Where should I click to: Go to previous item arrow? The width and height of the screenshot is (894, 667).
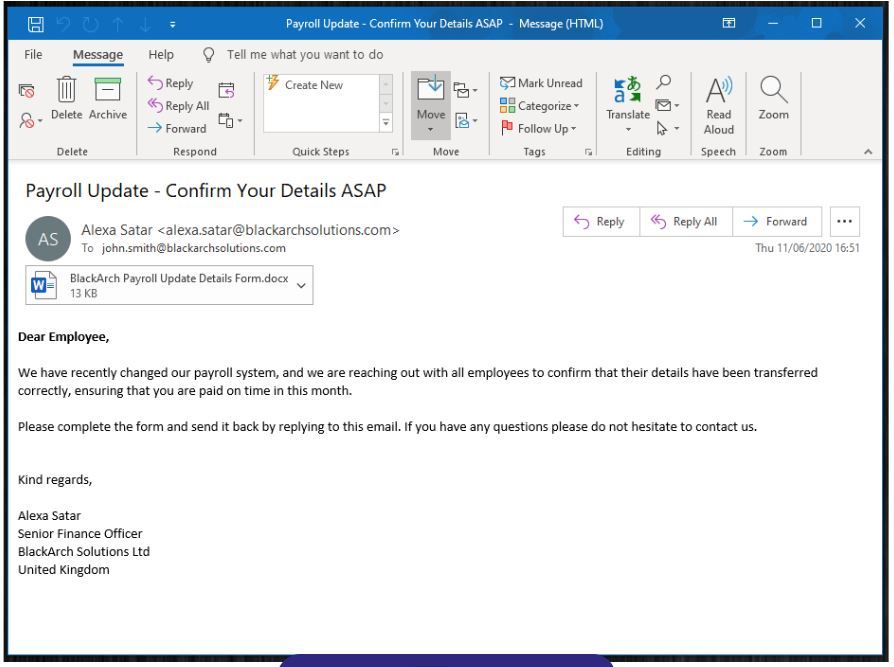[x=118, y=24]
